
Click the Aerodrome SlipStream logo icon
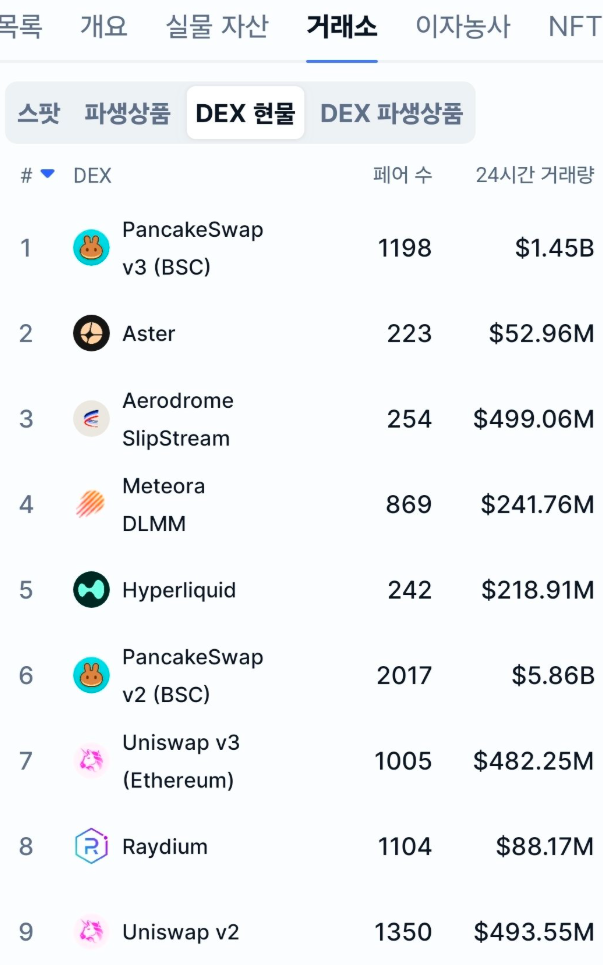pyautogui.click(x=91, y=419)
